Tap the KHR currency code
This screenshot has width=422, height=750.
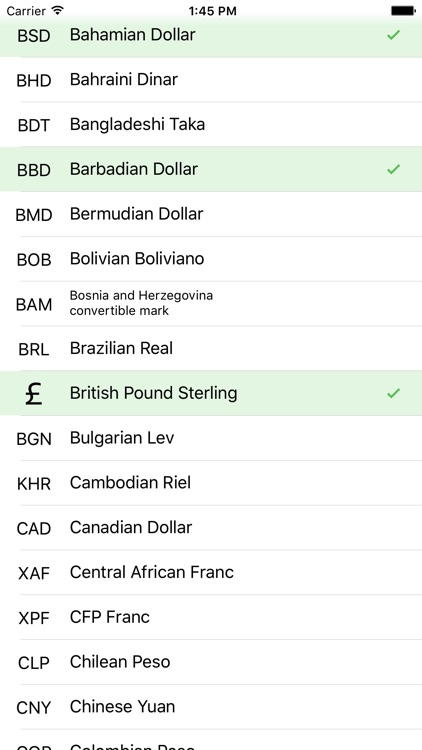[34, 484]
